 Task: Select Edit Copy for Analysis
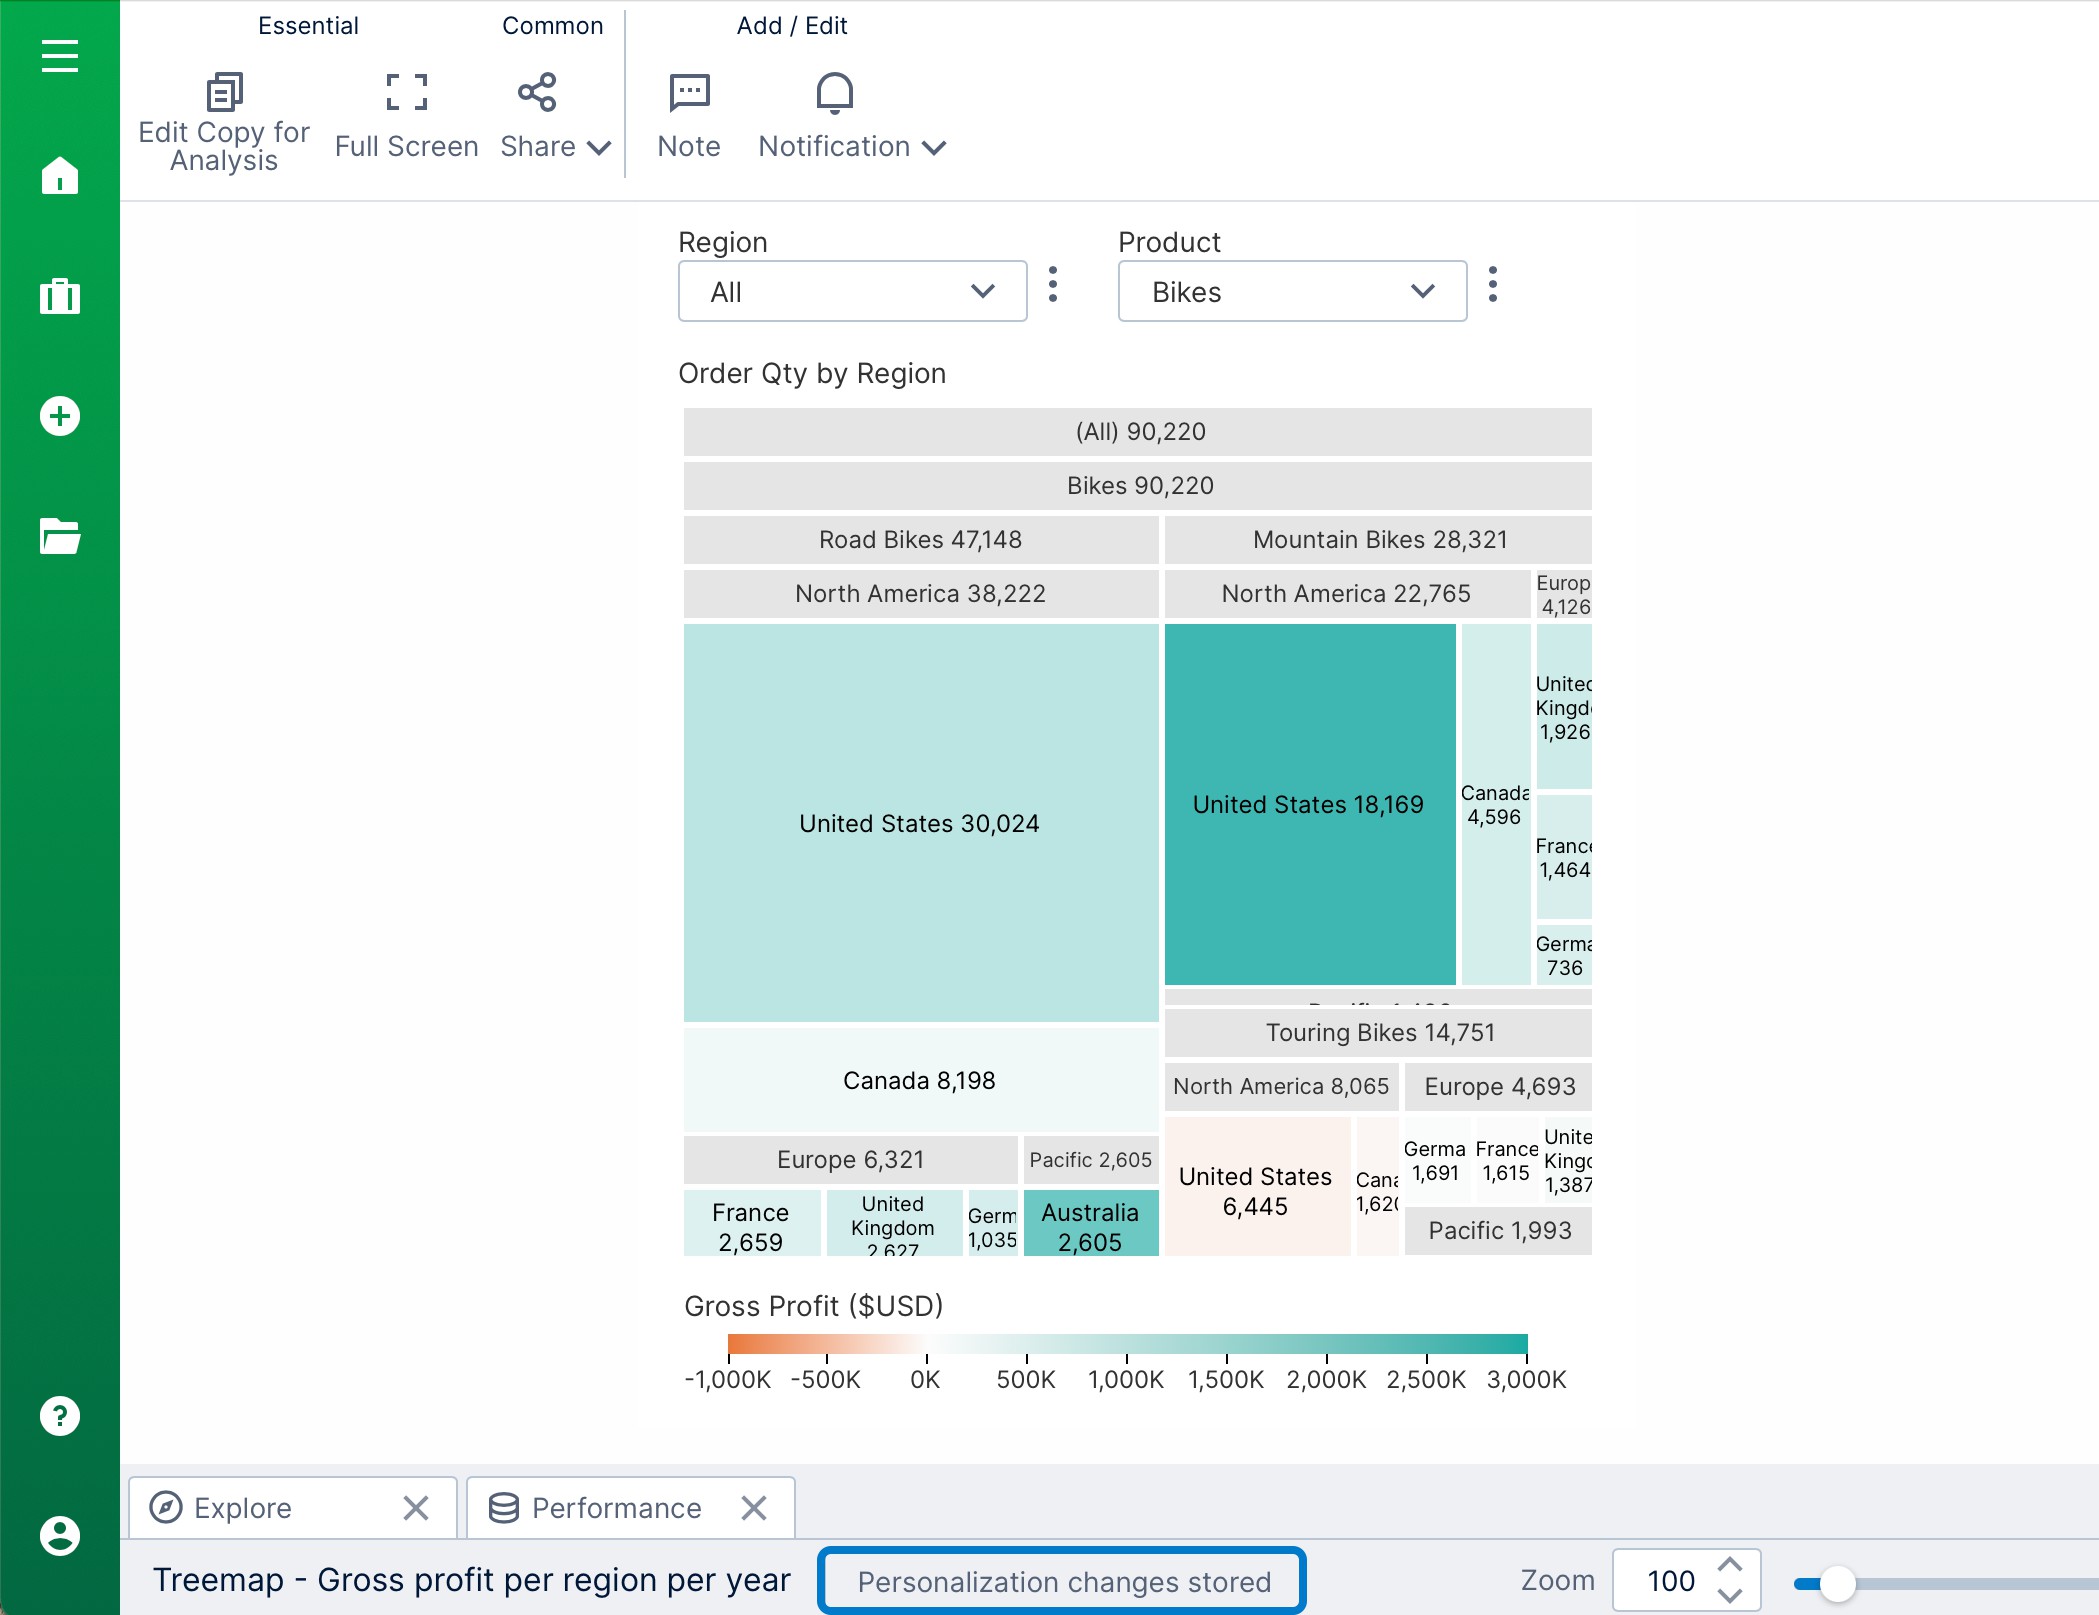click(x=224, y=113)
